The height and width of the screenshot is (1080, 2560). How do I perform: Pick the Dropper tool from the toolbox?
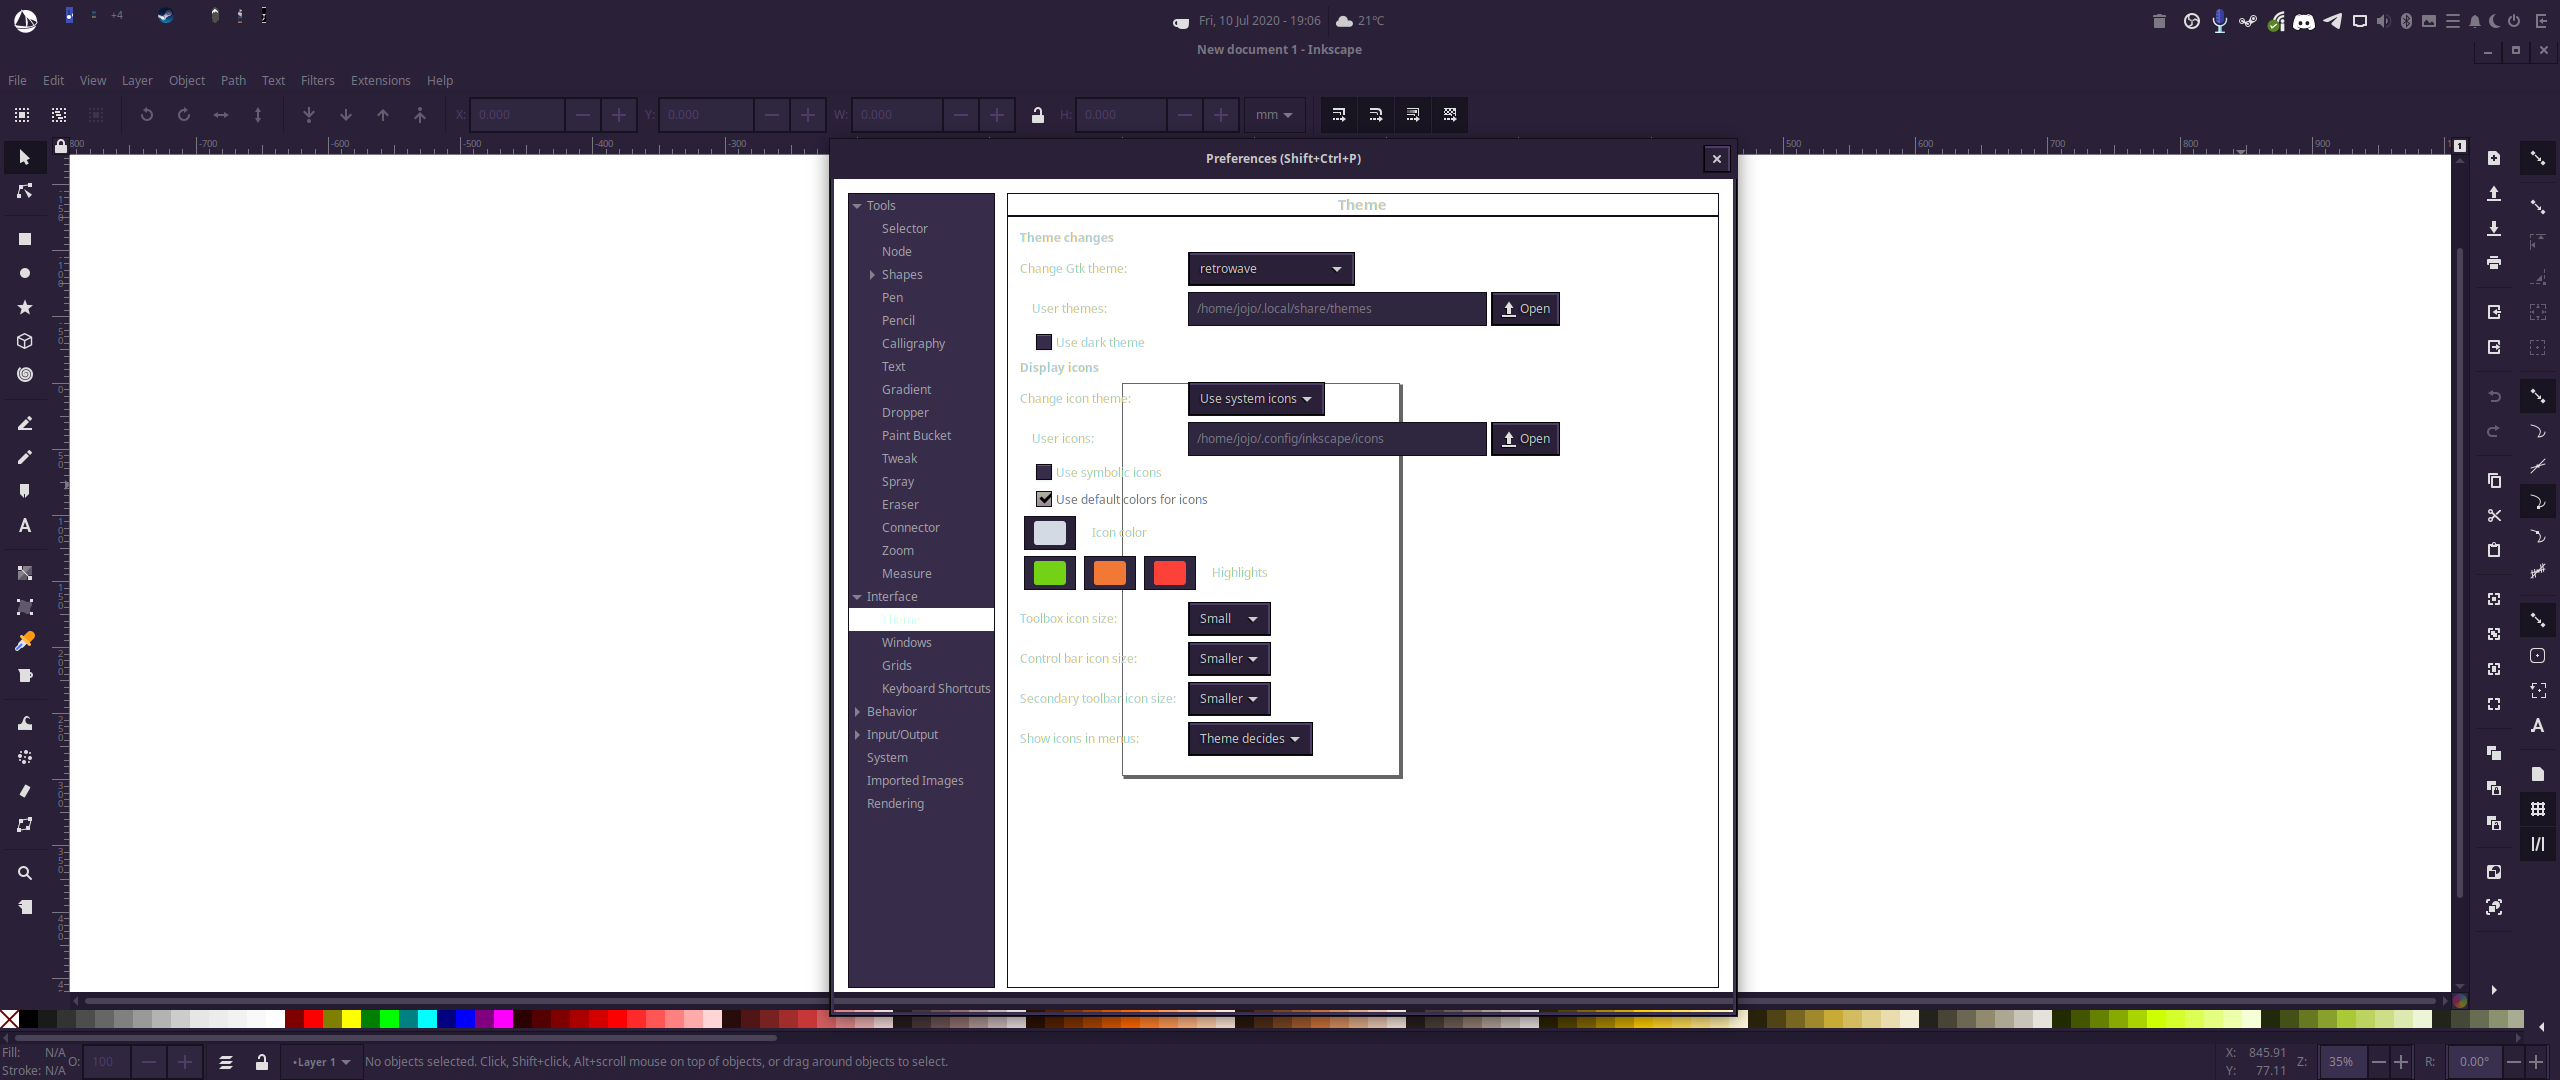(25, 640)
